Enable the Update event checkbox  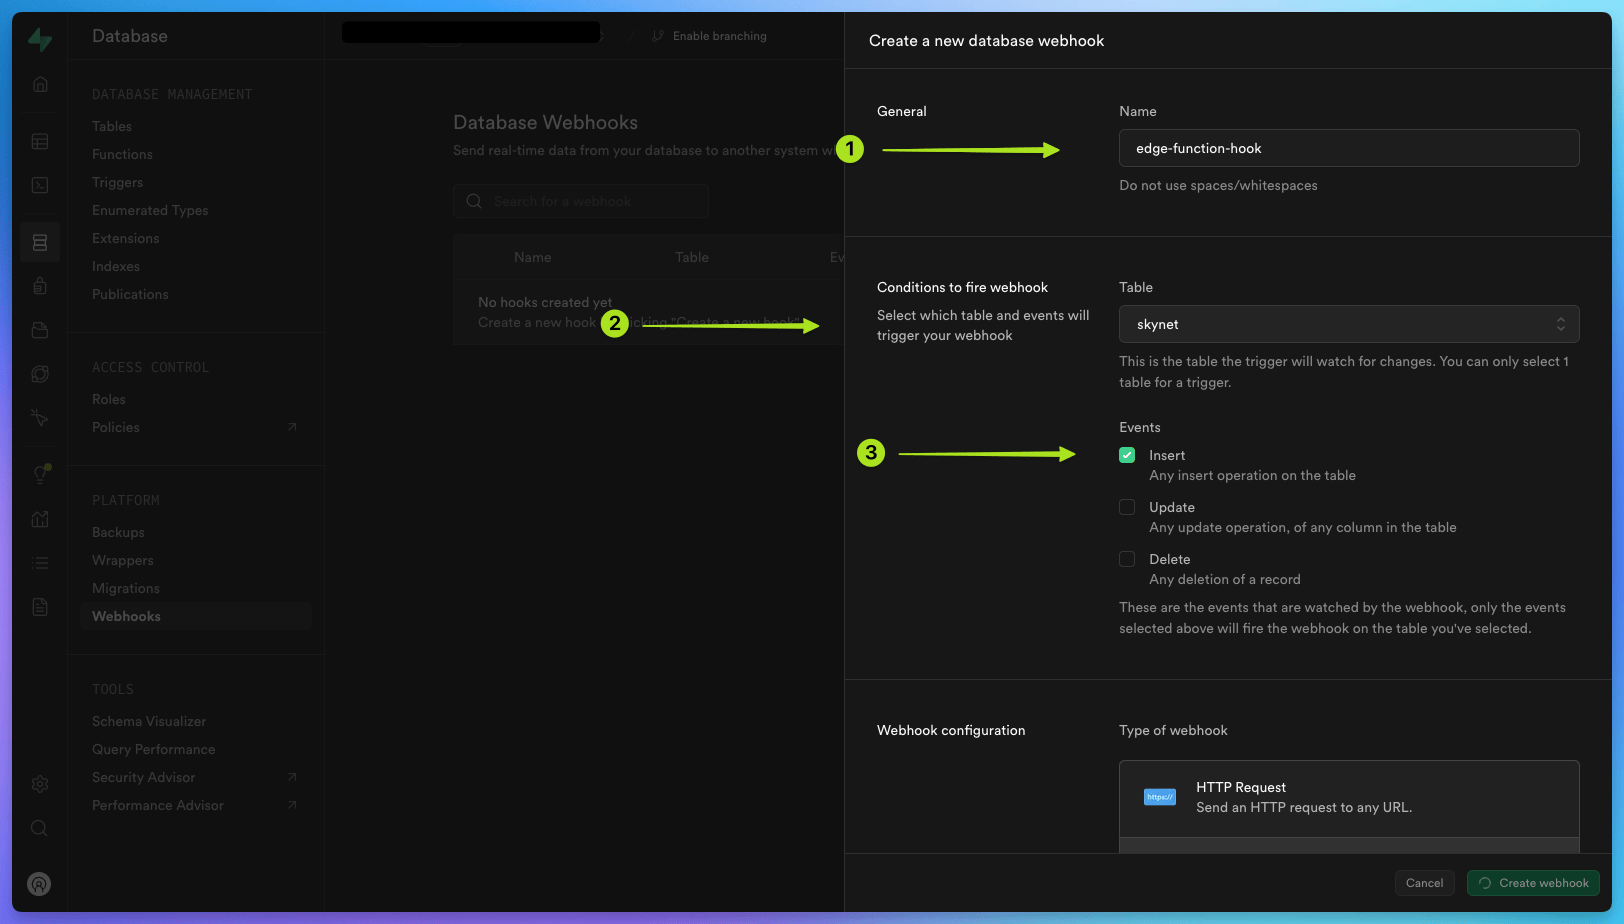[1127, 507]
